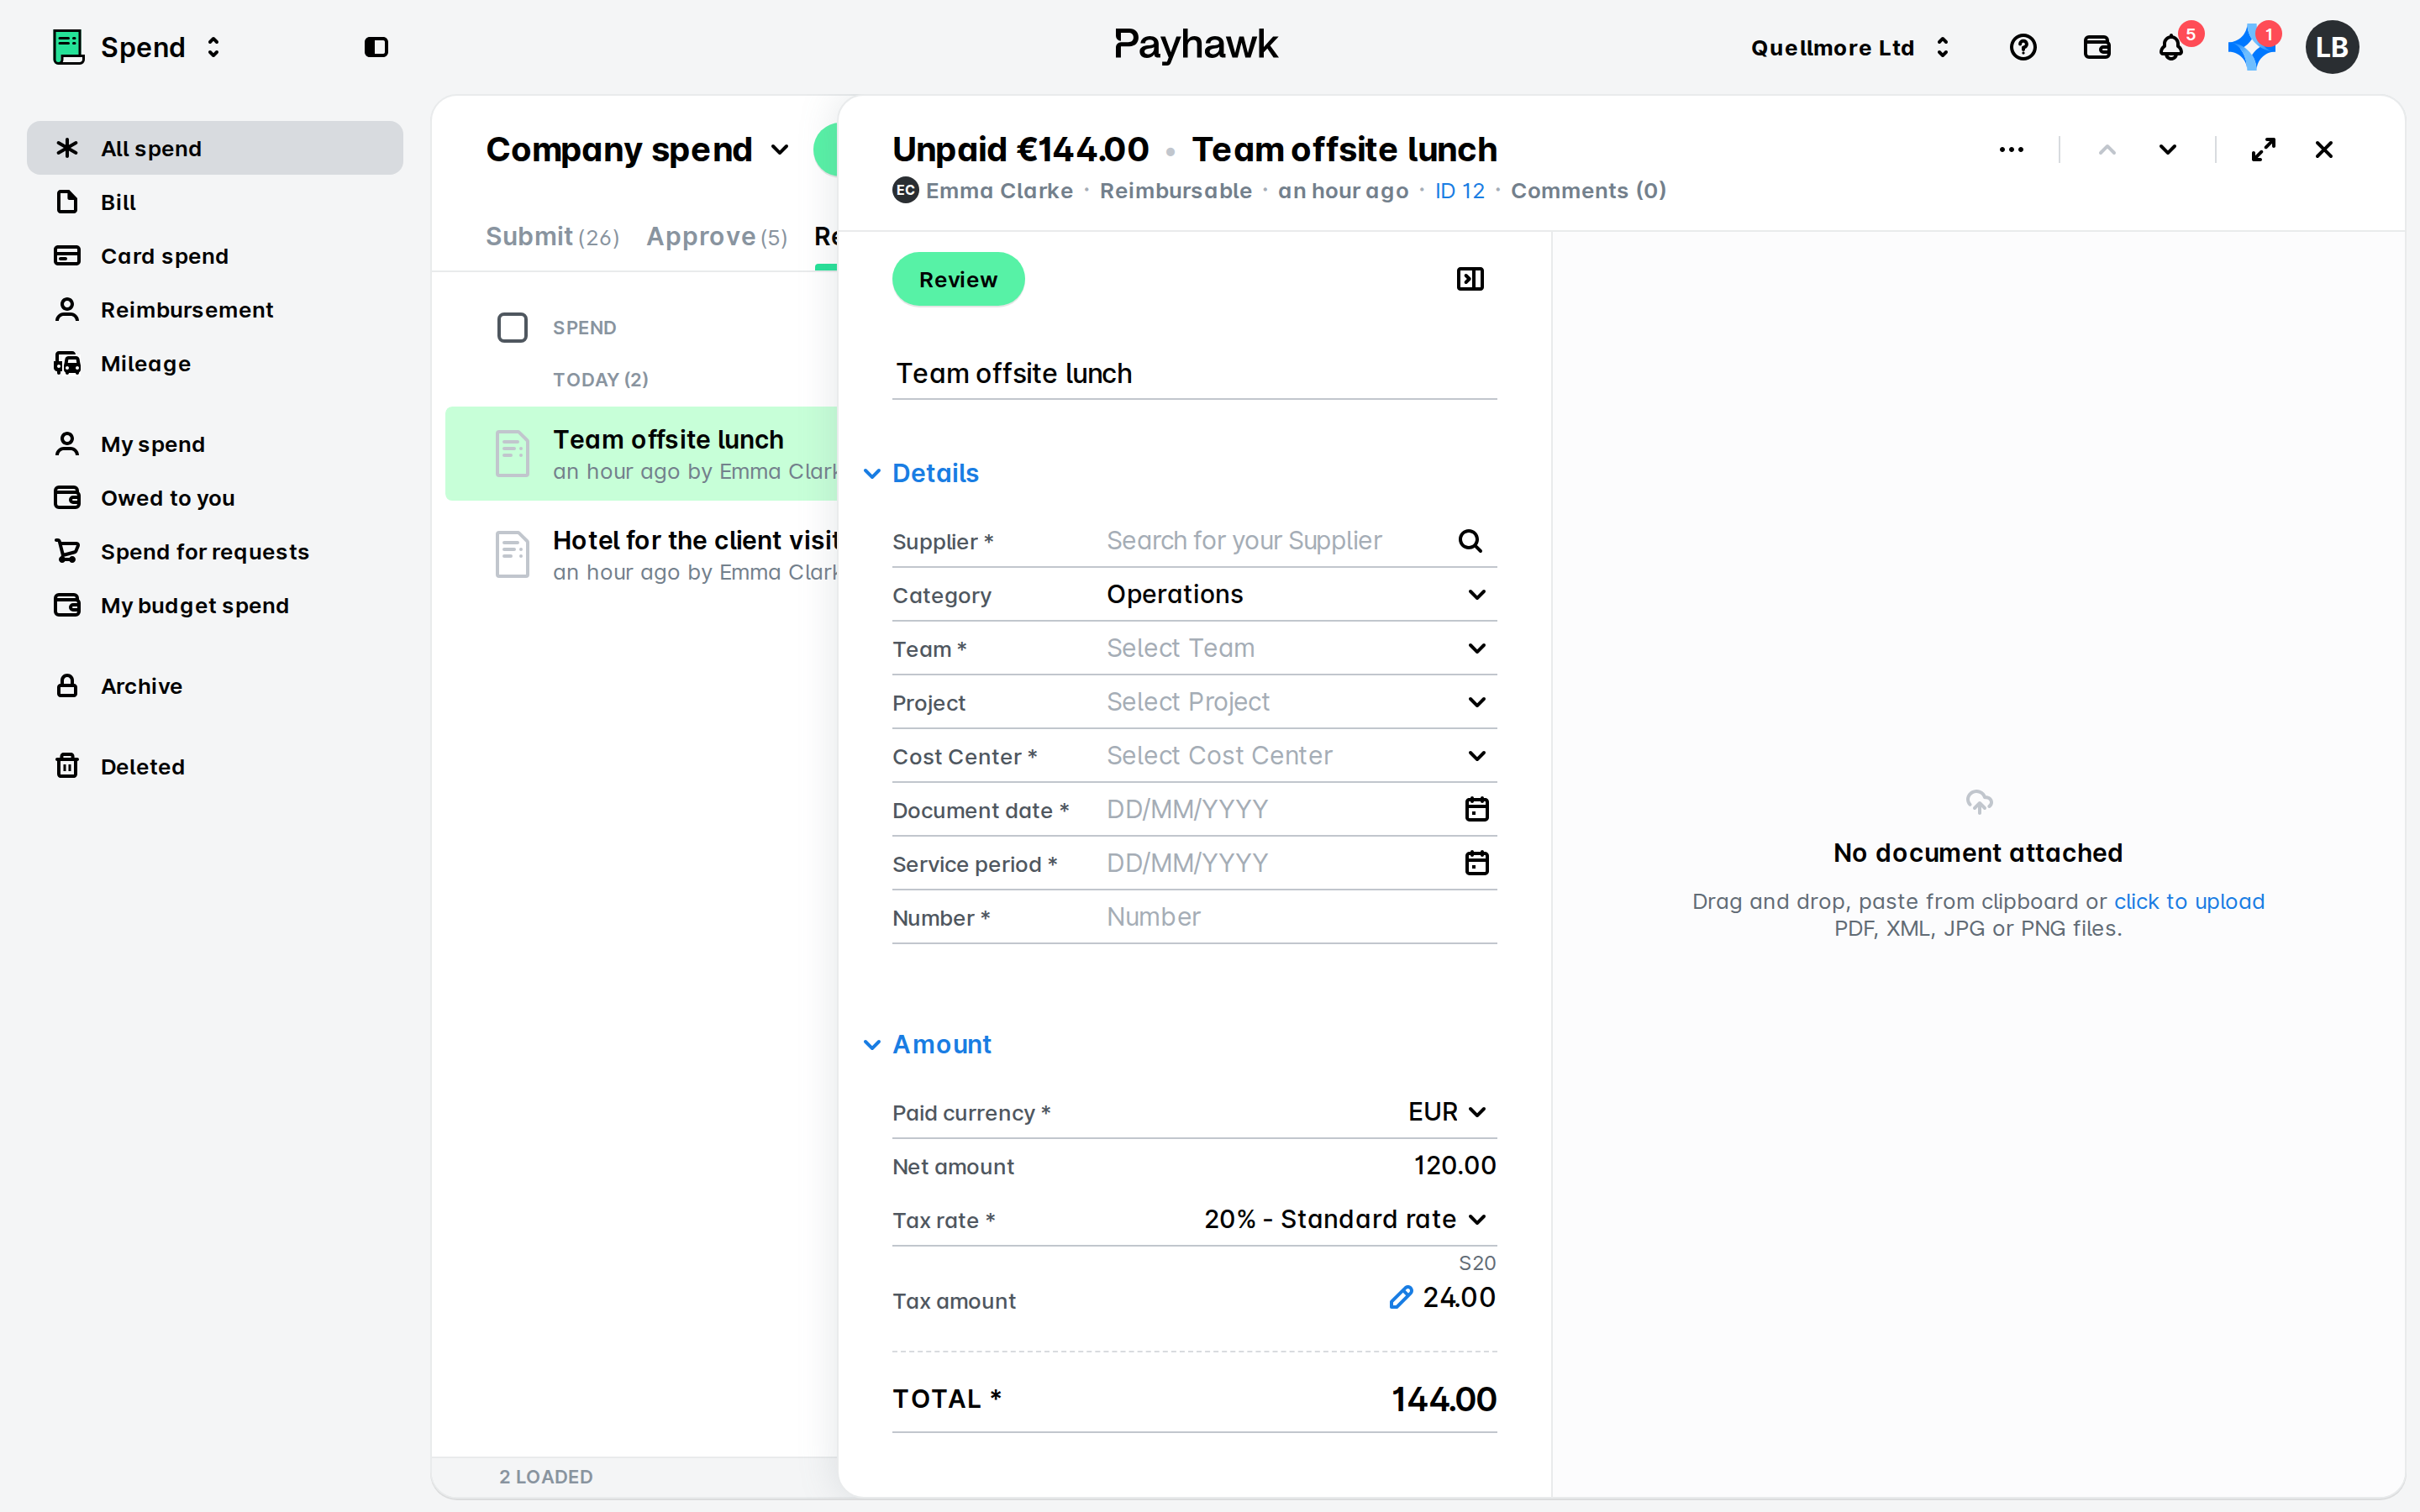This screenshot has height=1512, width=2420.
Task: Edit tax amount with the pencil icon
Action: [1401, 1297]
